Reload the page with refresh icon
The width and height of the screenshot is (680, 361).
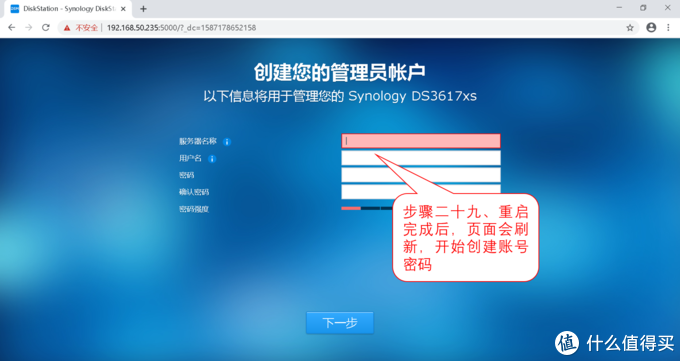click(46, 27)
